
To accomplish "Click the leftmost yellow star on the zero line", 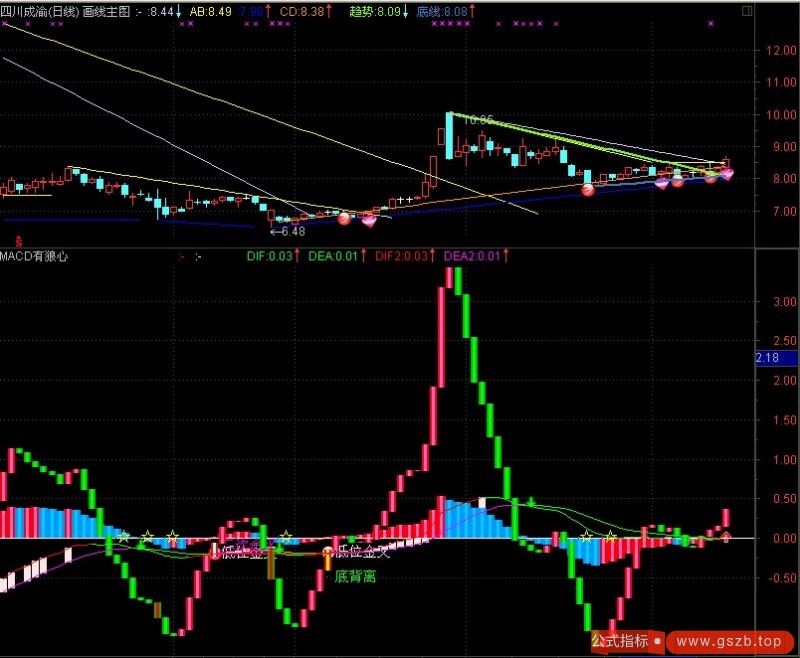I will click(123, 537).
